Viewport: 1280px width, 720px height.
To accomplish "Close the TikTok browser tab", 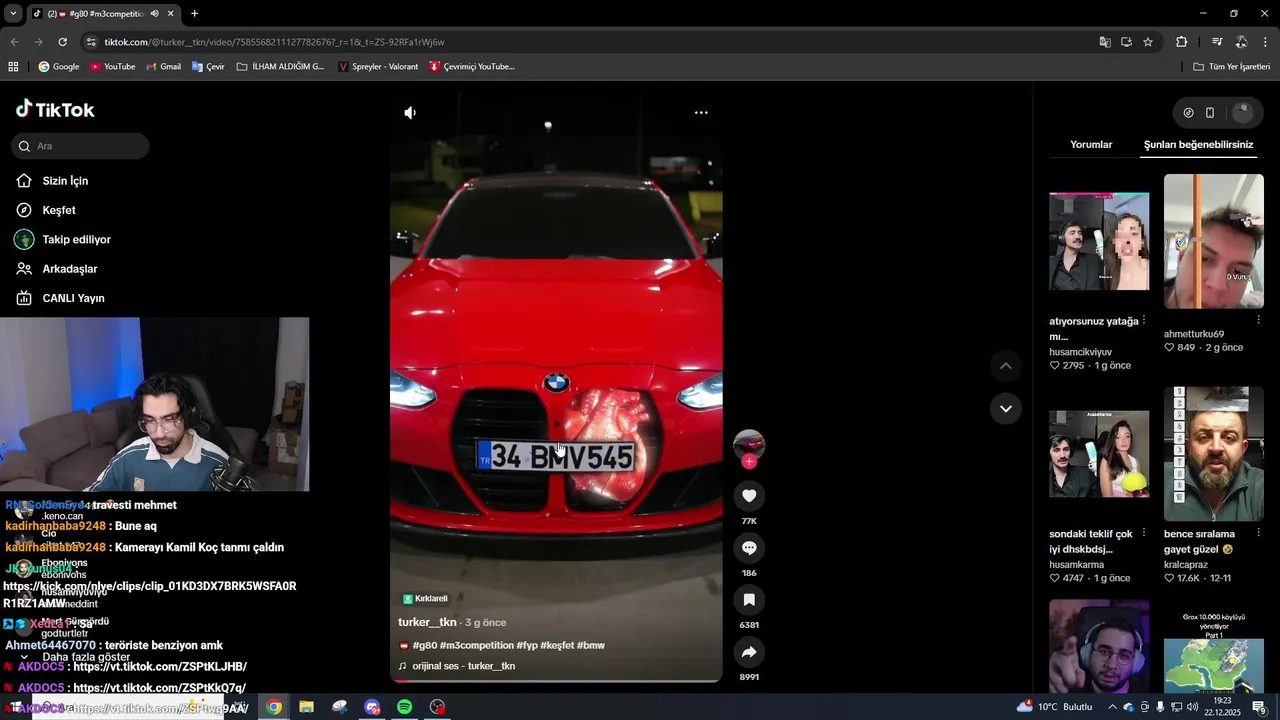I will [x=171, y=14].
